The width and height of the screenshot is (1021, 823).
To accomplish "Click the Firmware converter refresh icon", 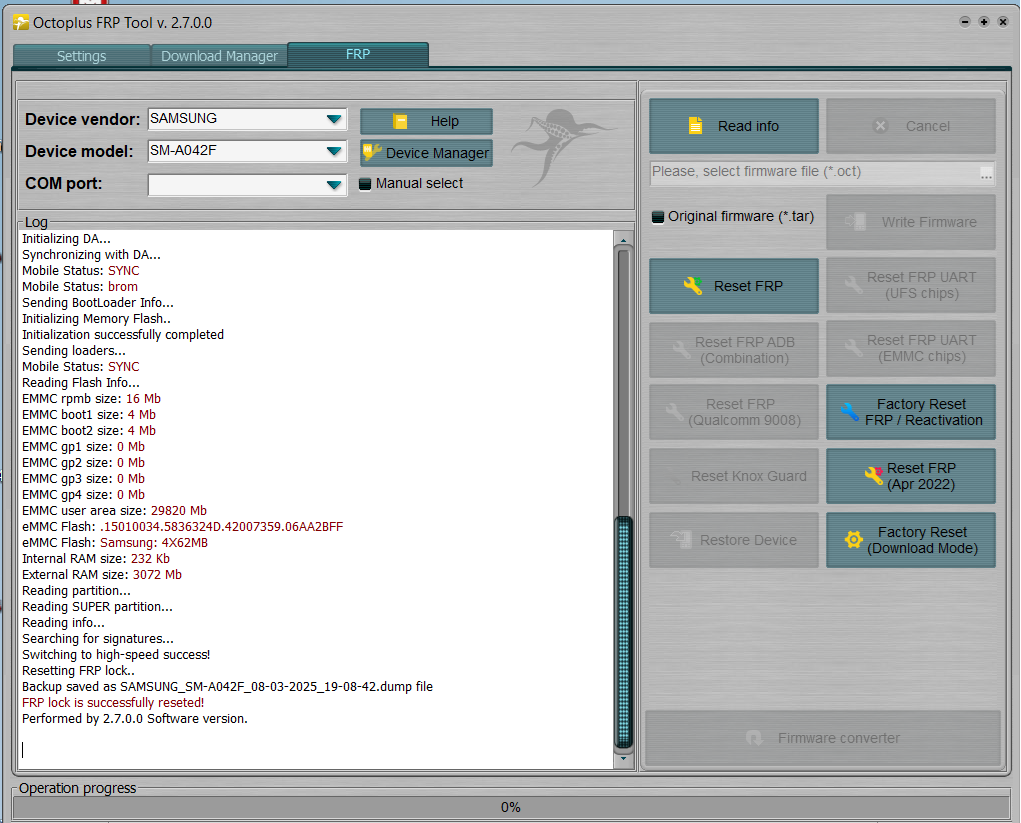I will (754, 738).
